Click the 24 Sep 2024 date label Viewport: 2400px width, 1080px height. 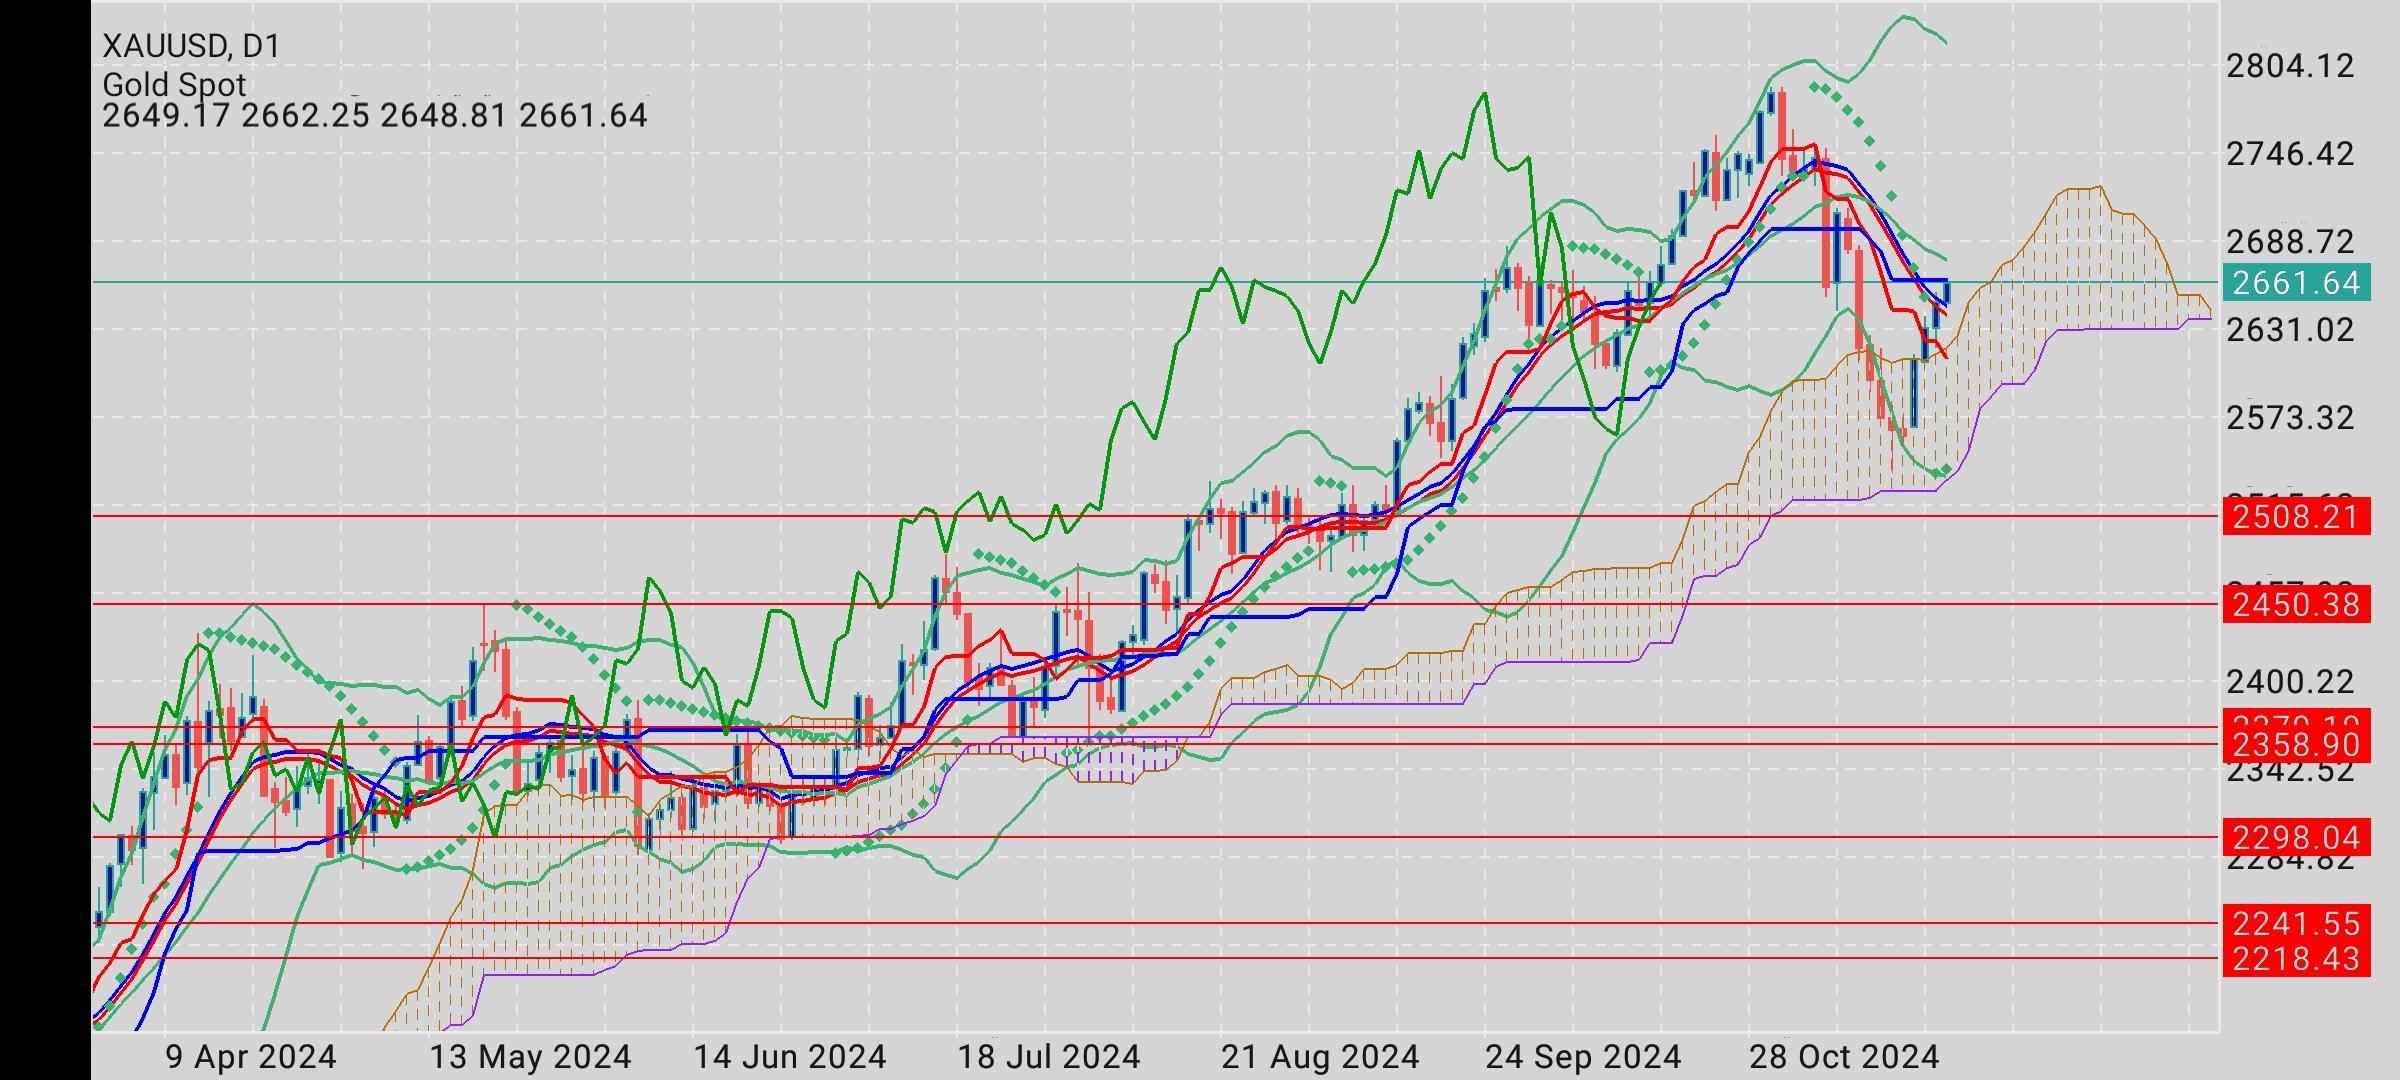[1583, 1057]
